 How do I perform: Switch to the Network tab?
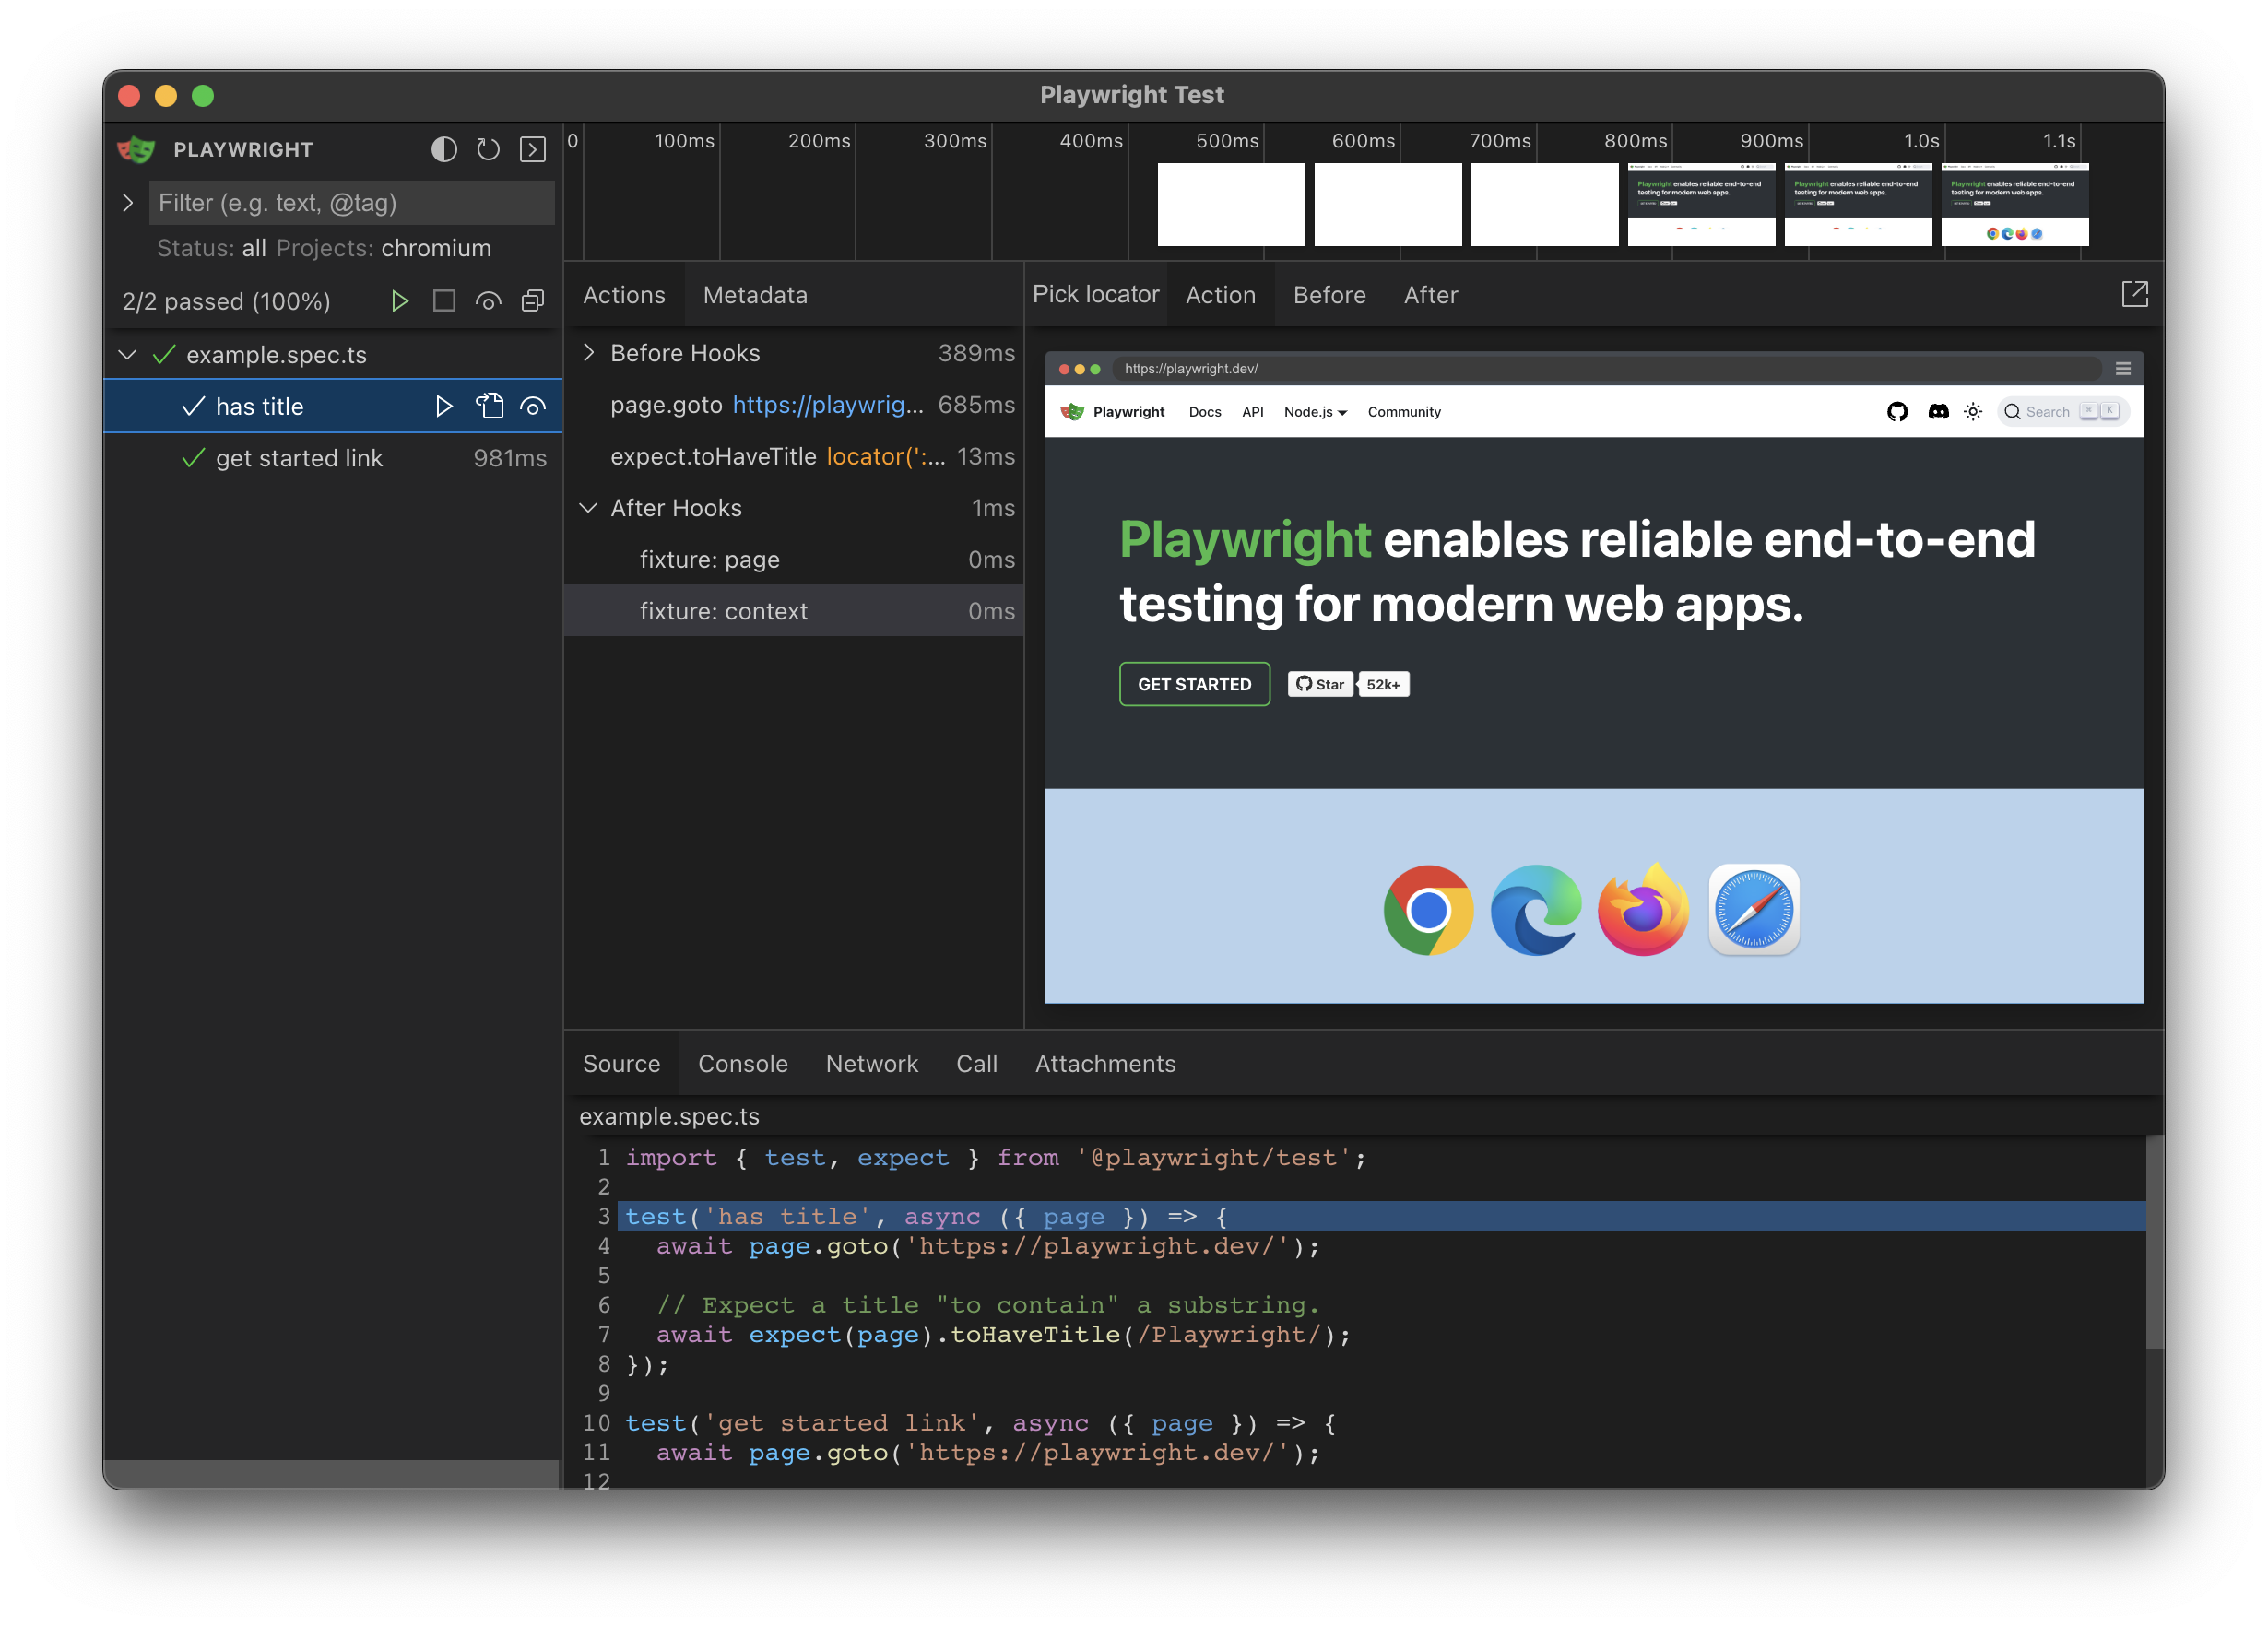tap(872, 1064)
